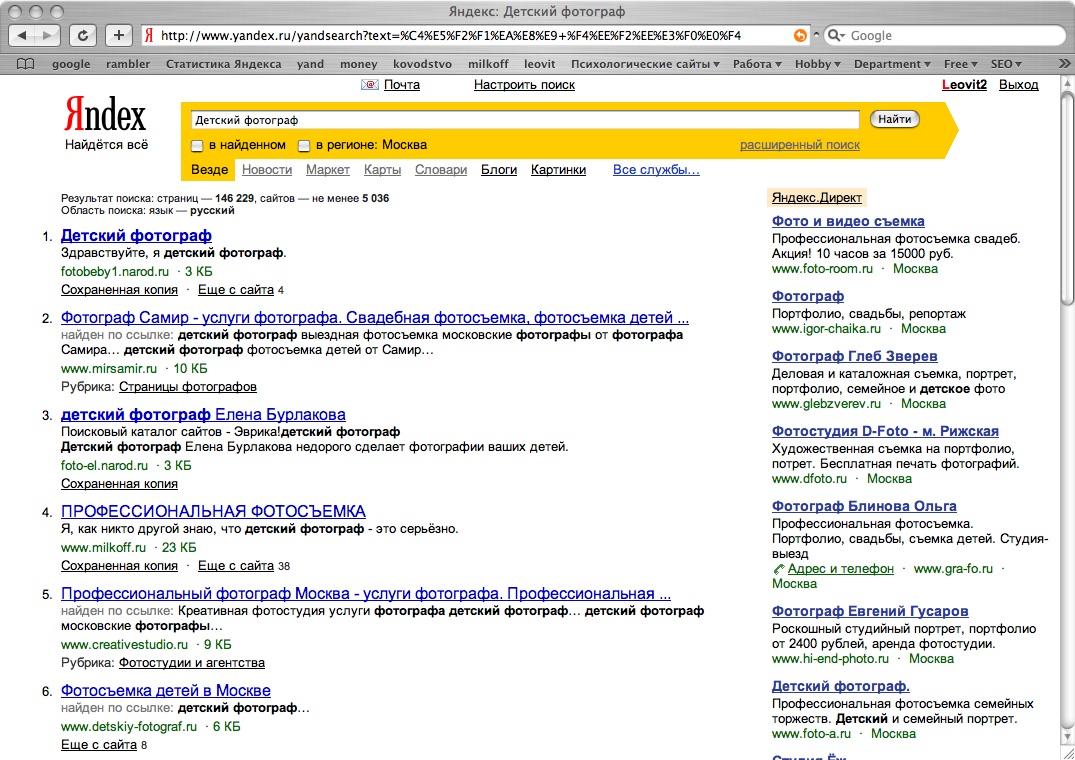Screen dimensions: 1075x760
Task: Go forward with the Safari forward arrow
Action: click(x=47, y=36)
